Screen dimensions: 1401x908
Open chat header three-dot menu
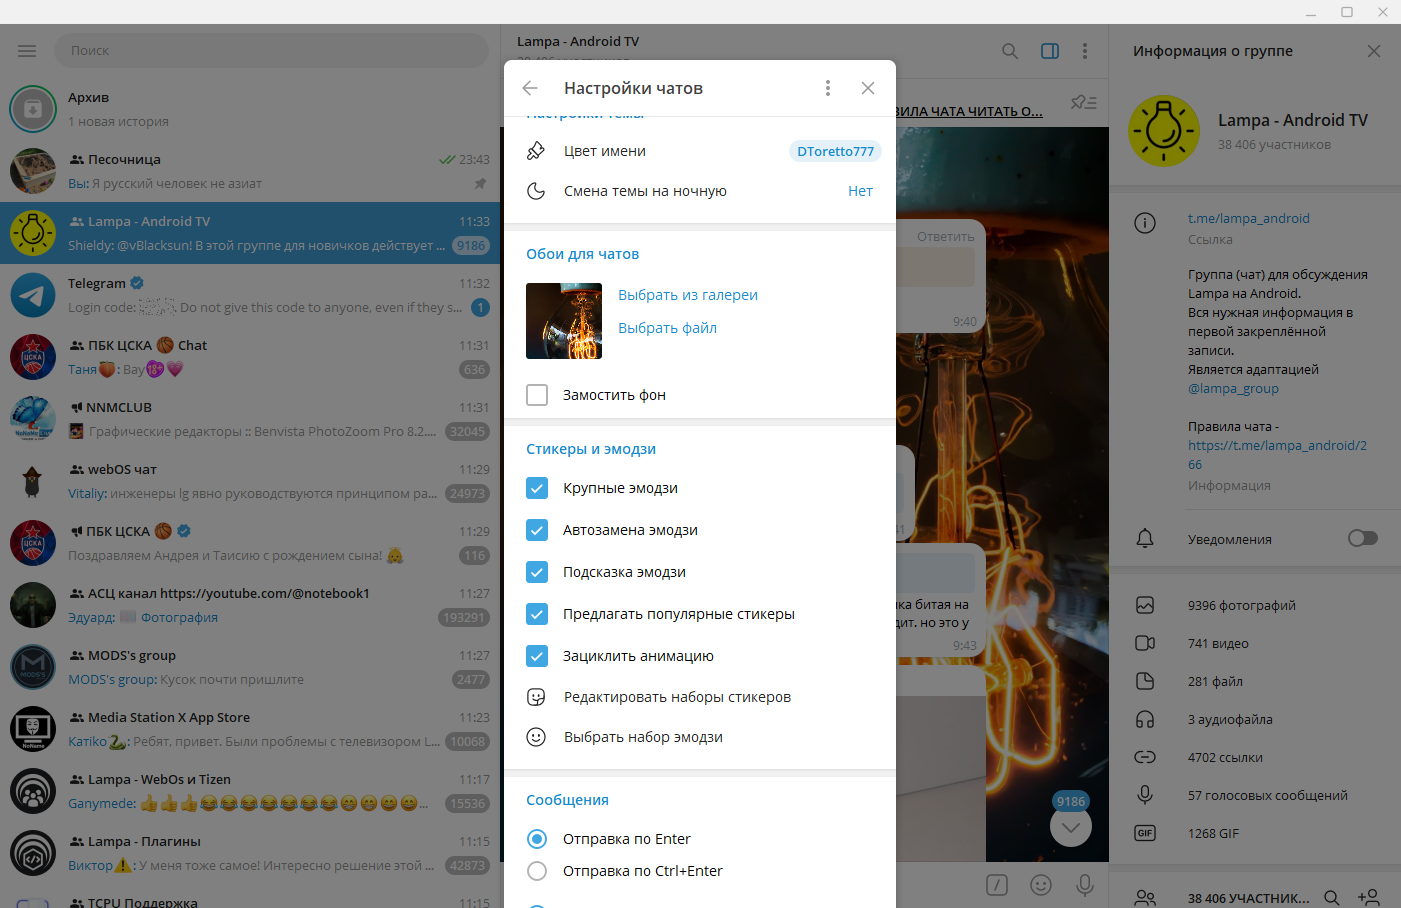(1085, 51)
